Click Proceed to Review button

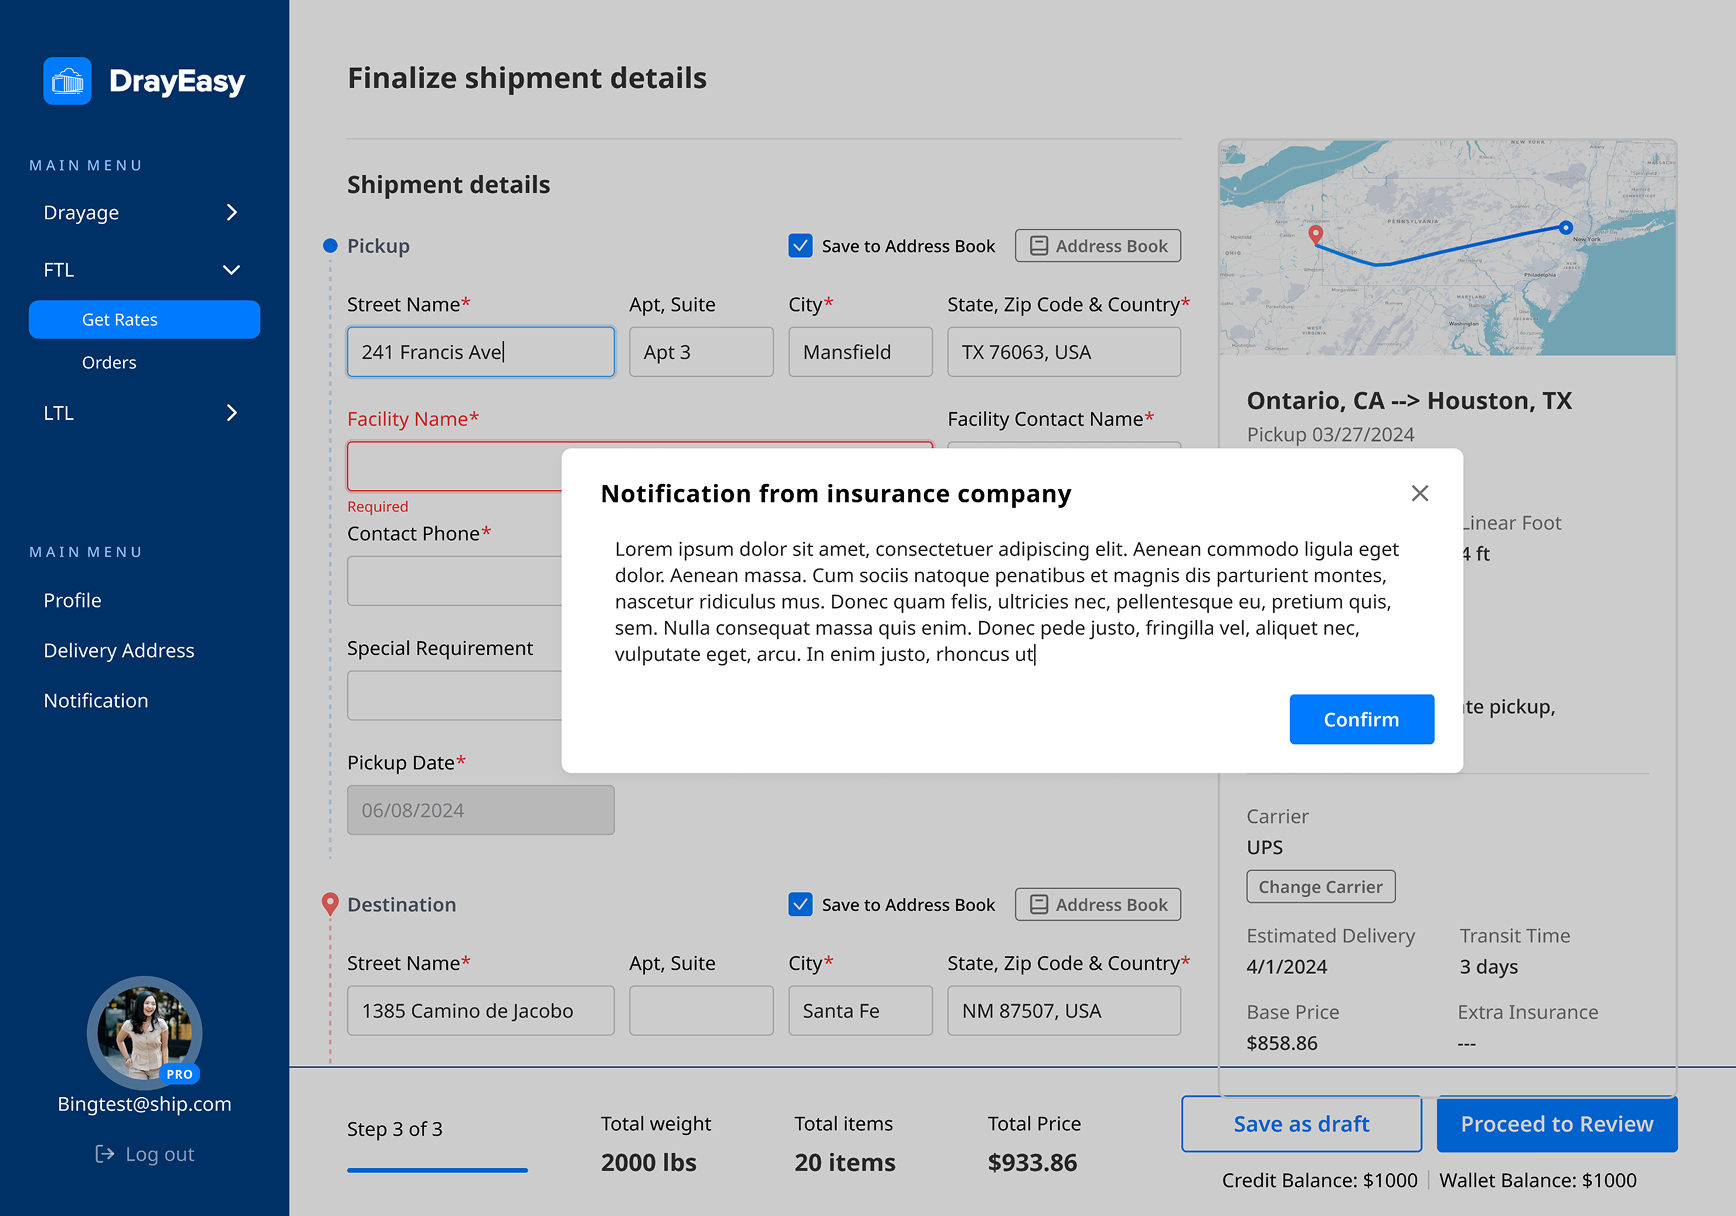pos(1556,1124)
